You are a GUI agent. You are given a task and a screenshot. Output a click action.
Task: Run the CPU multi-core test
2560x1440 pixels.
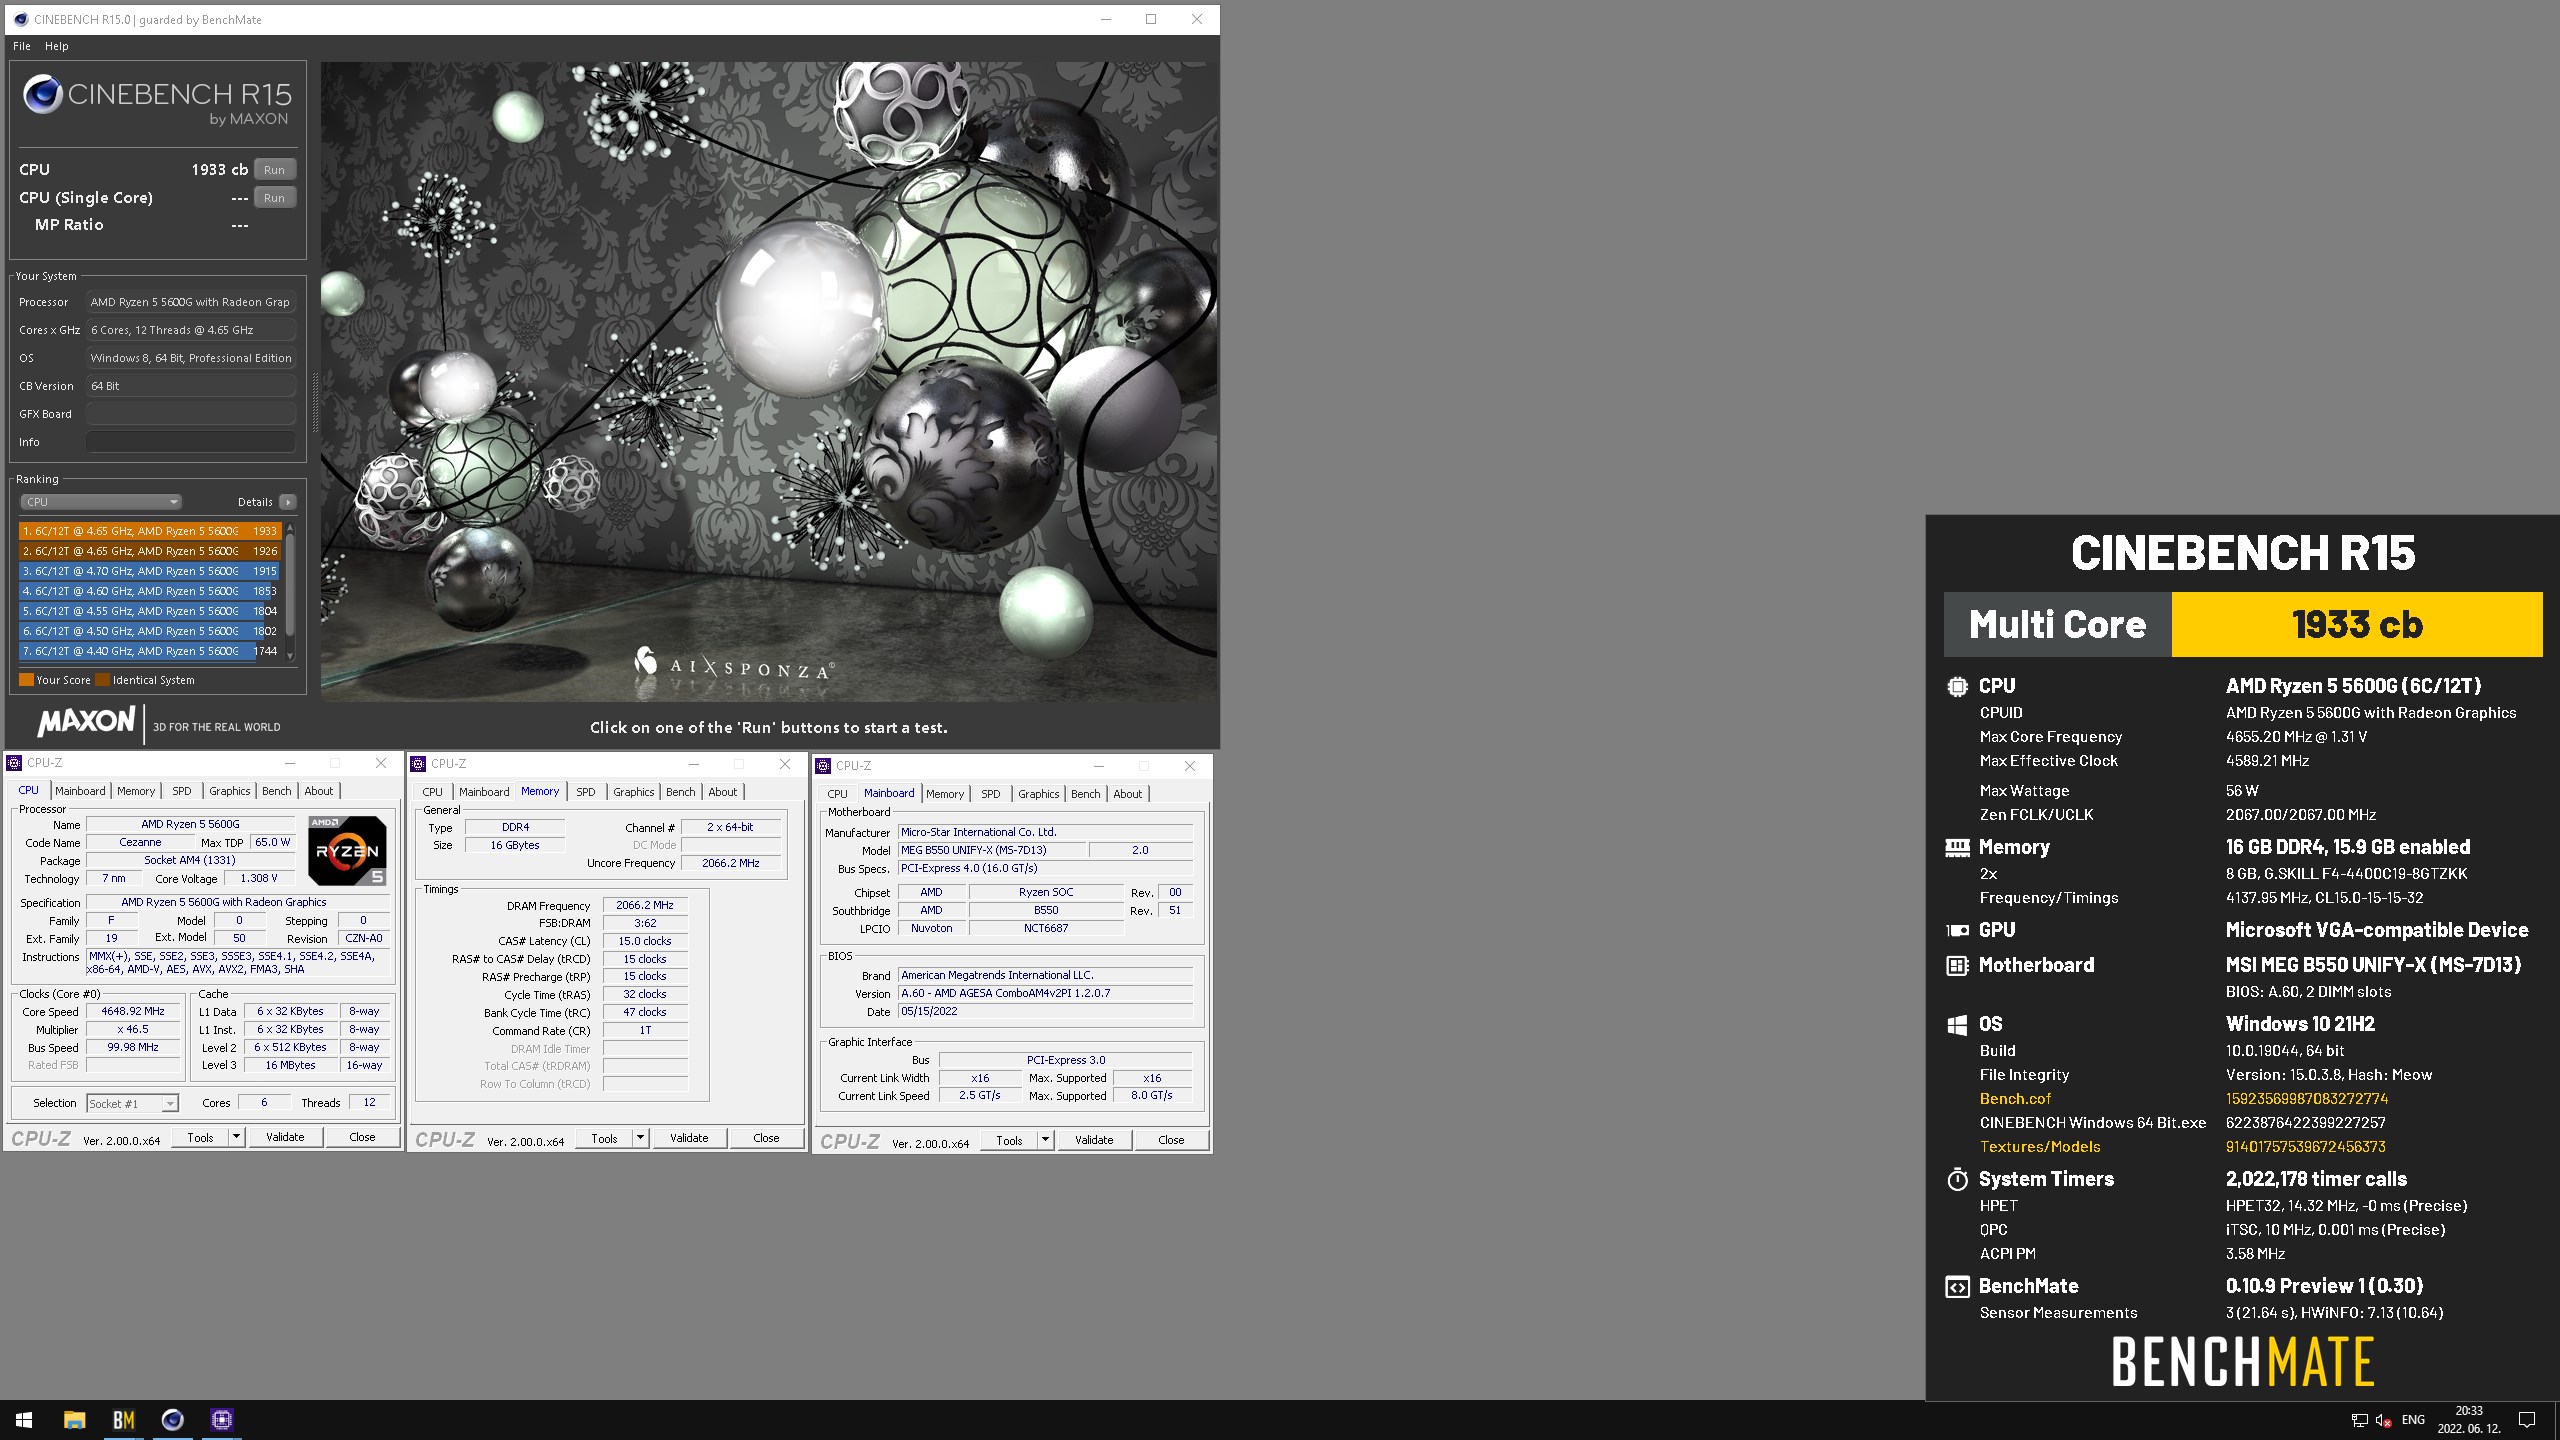pos(274,170)
